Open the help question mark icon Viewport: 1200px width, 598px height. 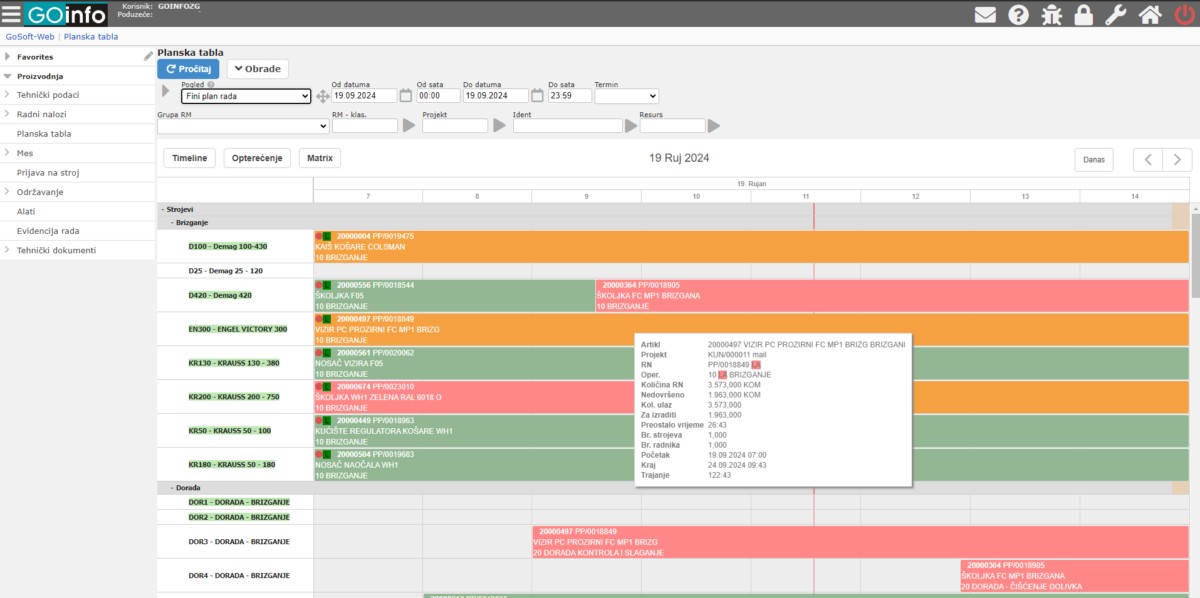tap(1019, 15)
